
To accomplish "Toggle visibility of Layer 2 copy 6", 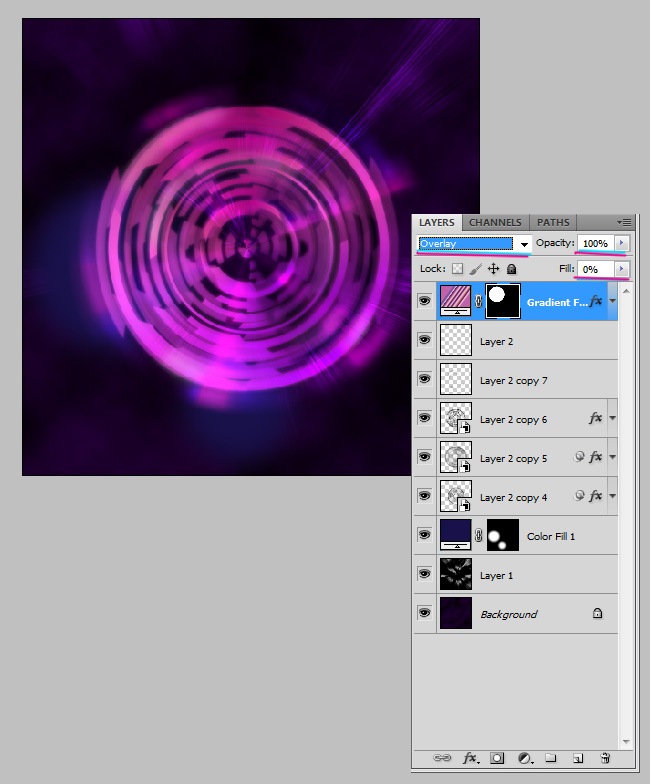I will [x=424, y=418].
